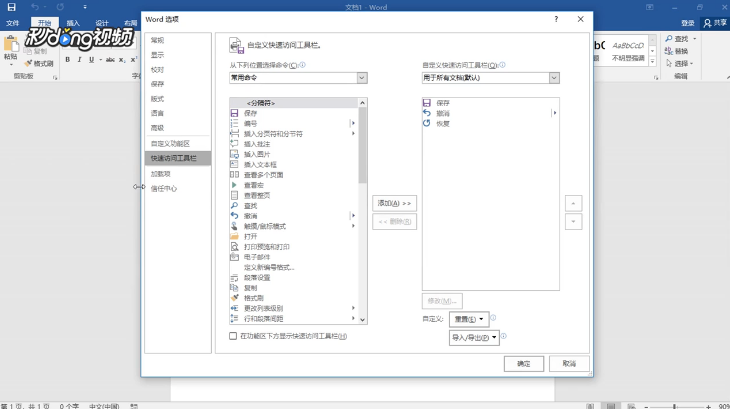This screenshot has height=409, width=730.
Task: Click the dialog help question mark
Action: point(556,19)
